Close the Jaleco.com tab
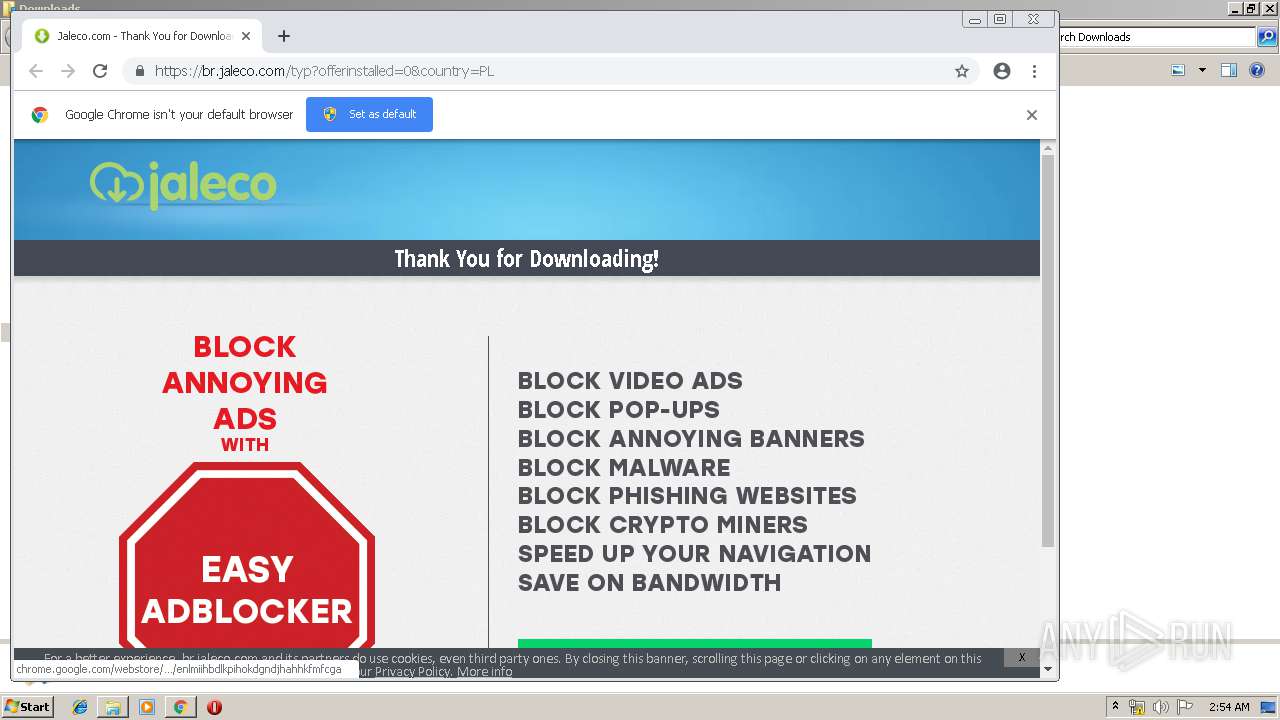 click(246, 36)
